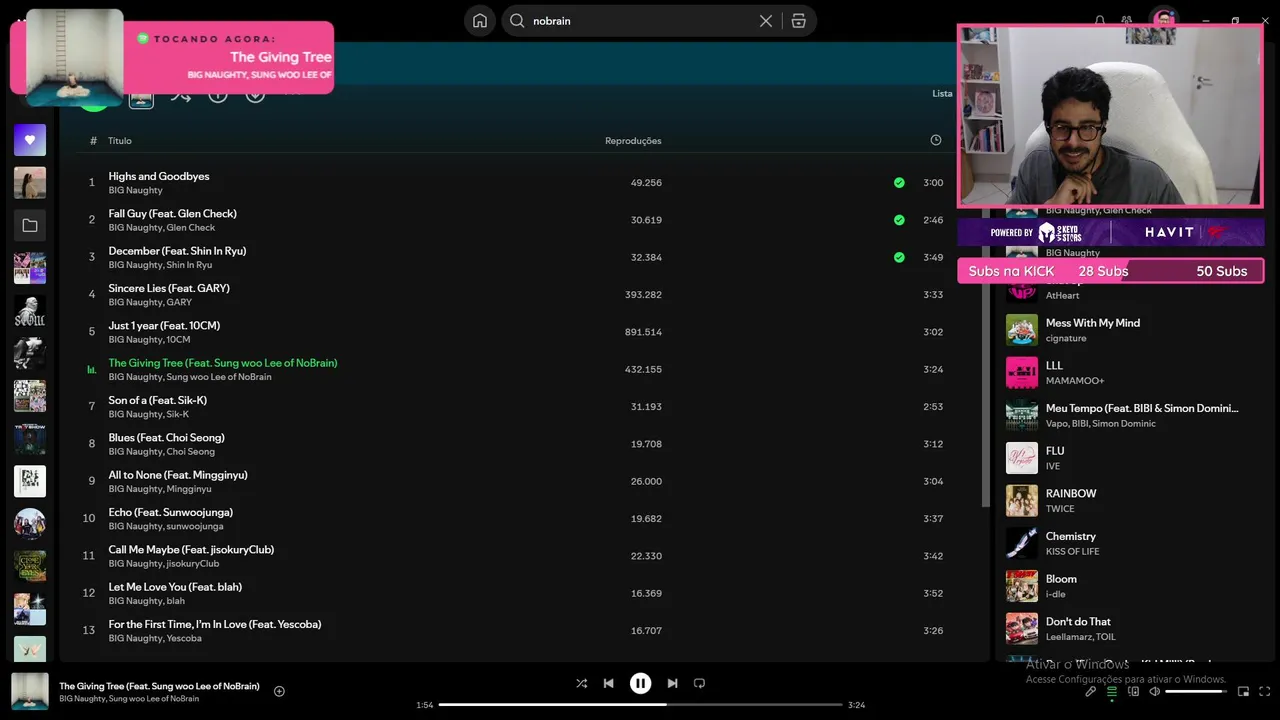The image size is (1280, 720).
Task: Open artist sunwoojunga under Echo
Action: click(x=195, y=526)
